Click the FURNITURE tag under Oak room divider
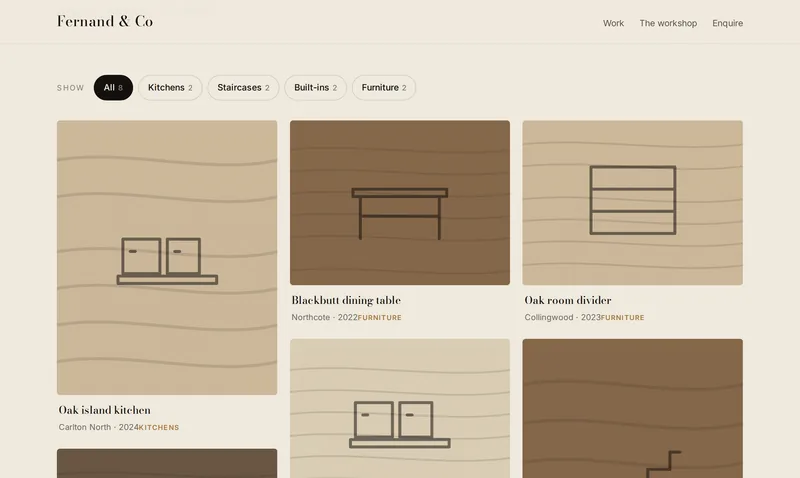800x478 pixels. [x=622, y=317]
